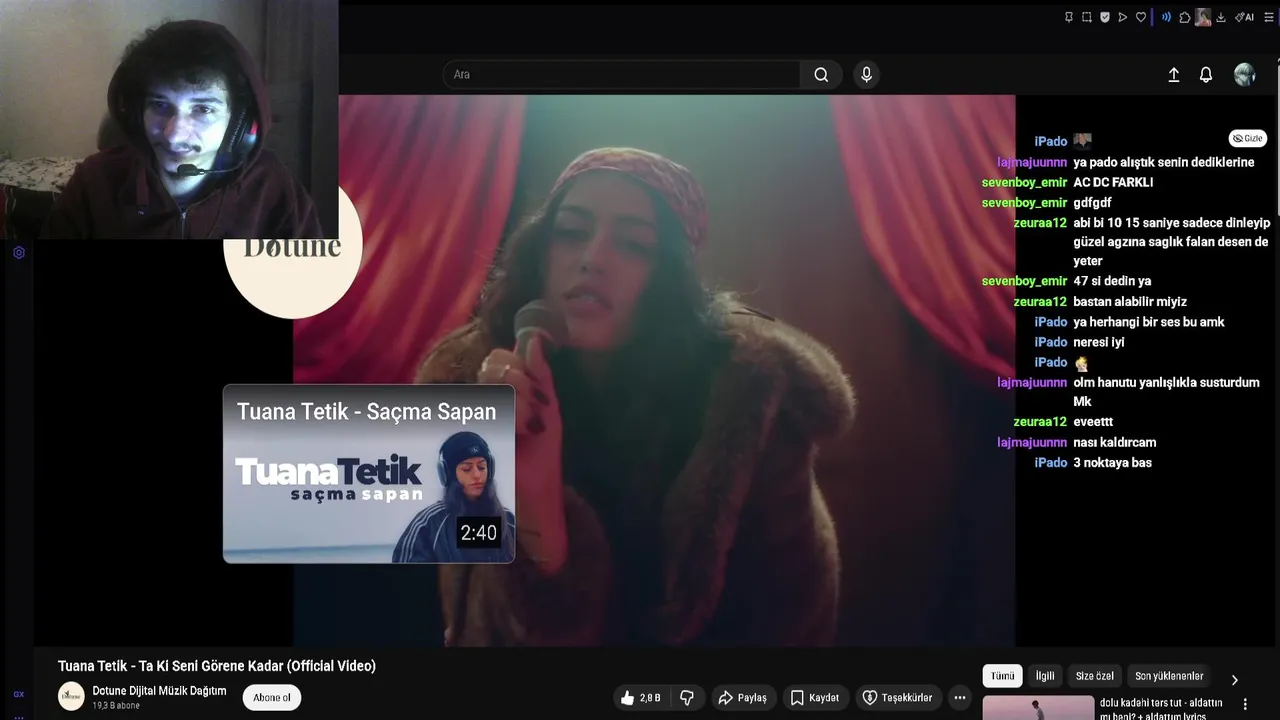Select the Tümü filter chip

(x=1002, y=676)
